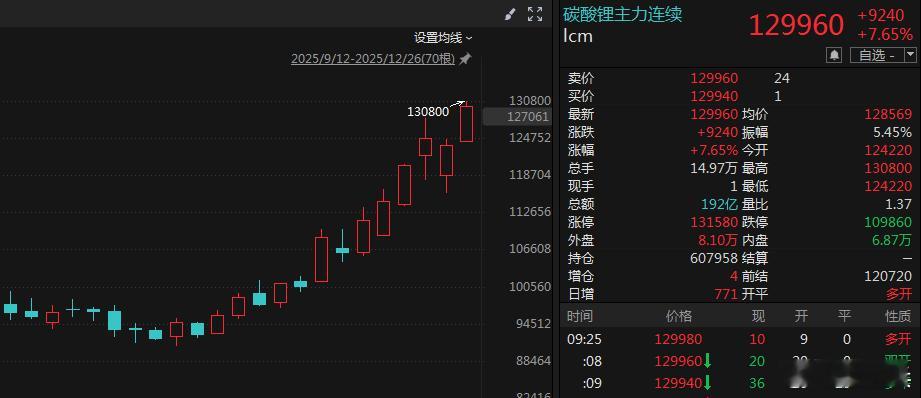The height and width of the screenshot is (398, 921).
Task: Click contract code lcm
Action: point(578,36)
